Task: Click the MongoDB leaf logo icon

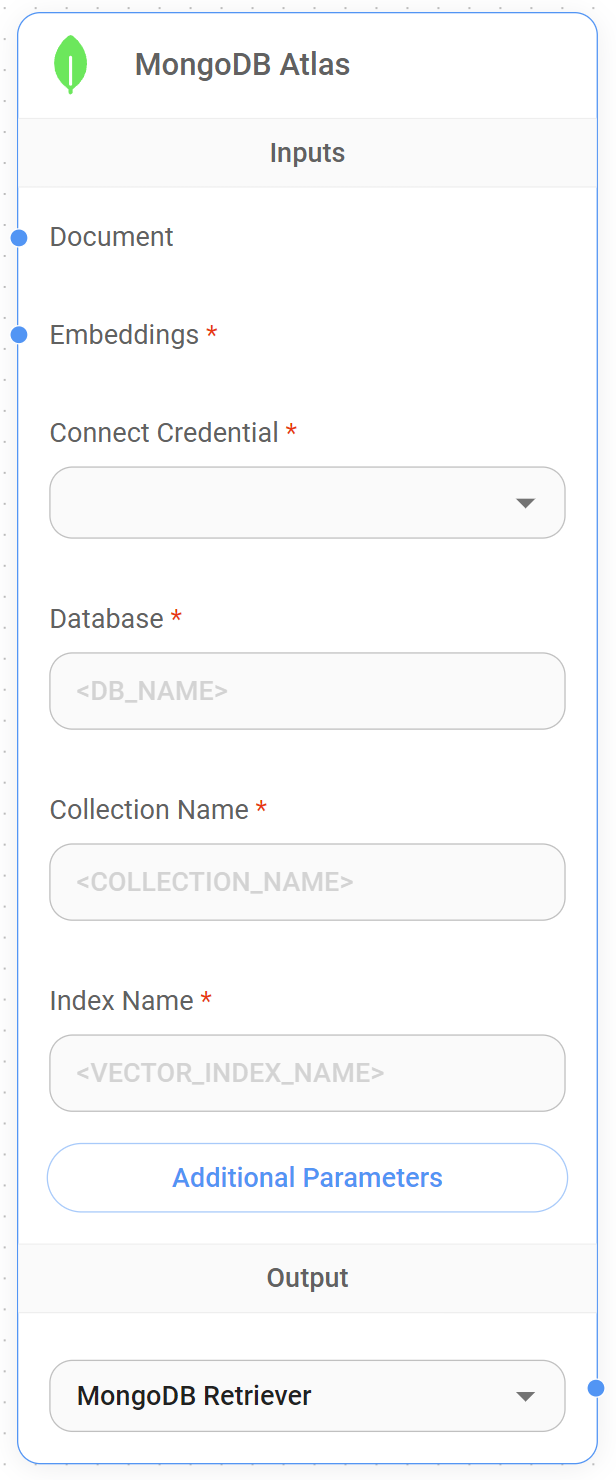Action: point(70,63)
